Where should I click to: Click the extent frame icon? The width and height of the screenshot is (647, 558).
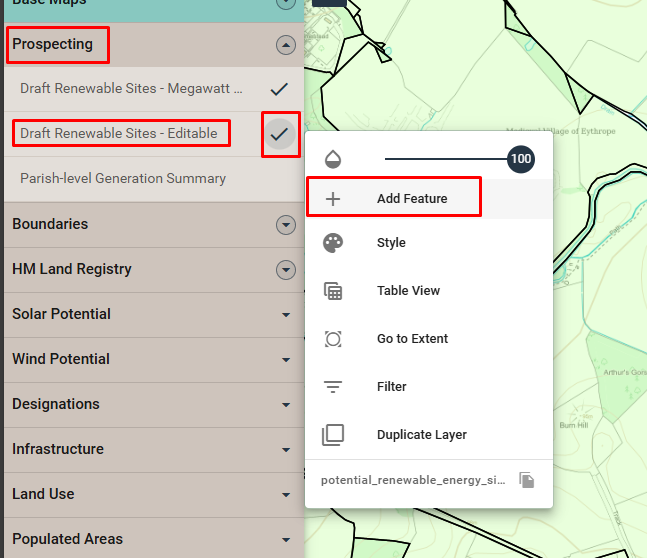pos(333,339)
